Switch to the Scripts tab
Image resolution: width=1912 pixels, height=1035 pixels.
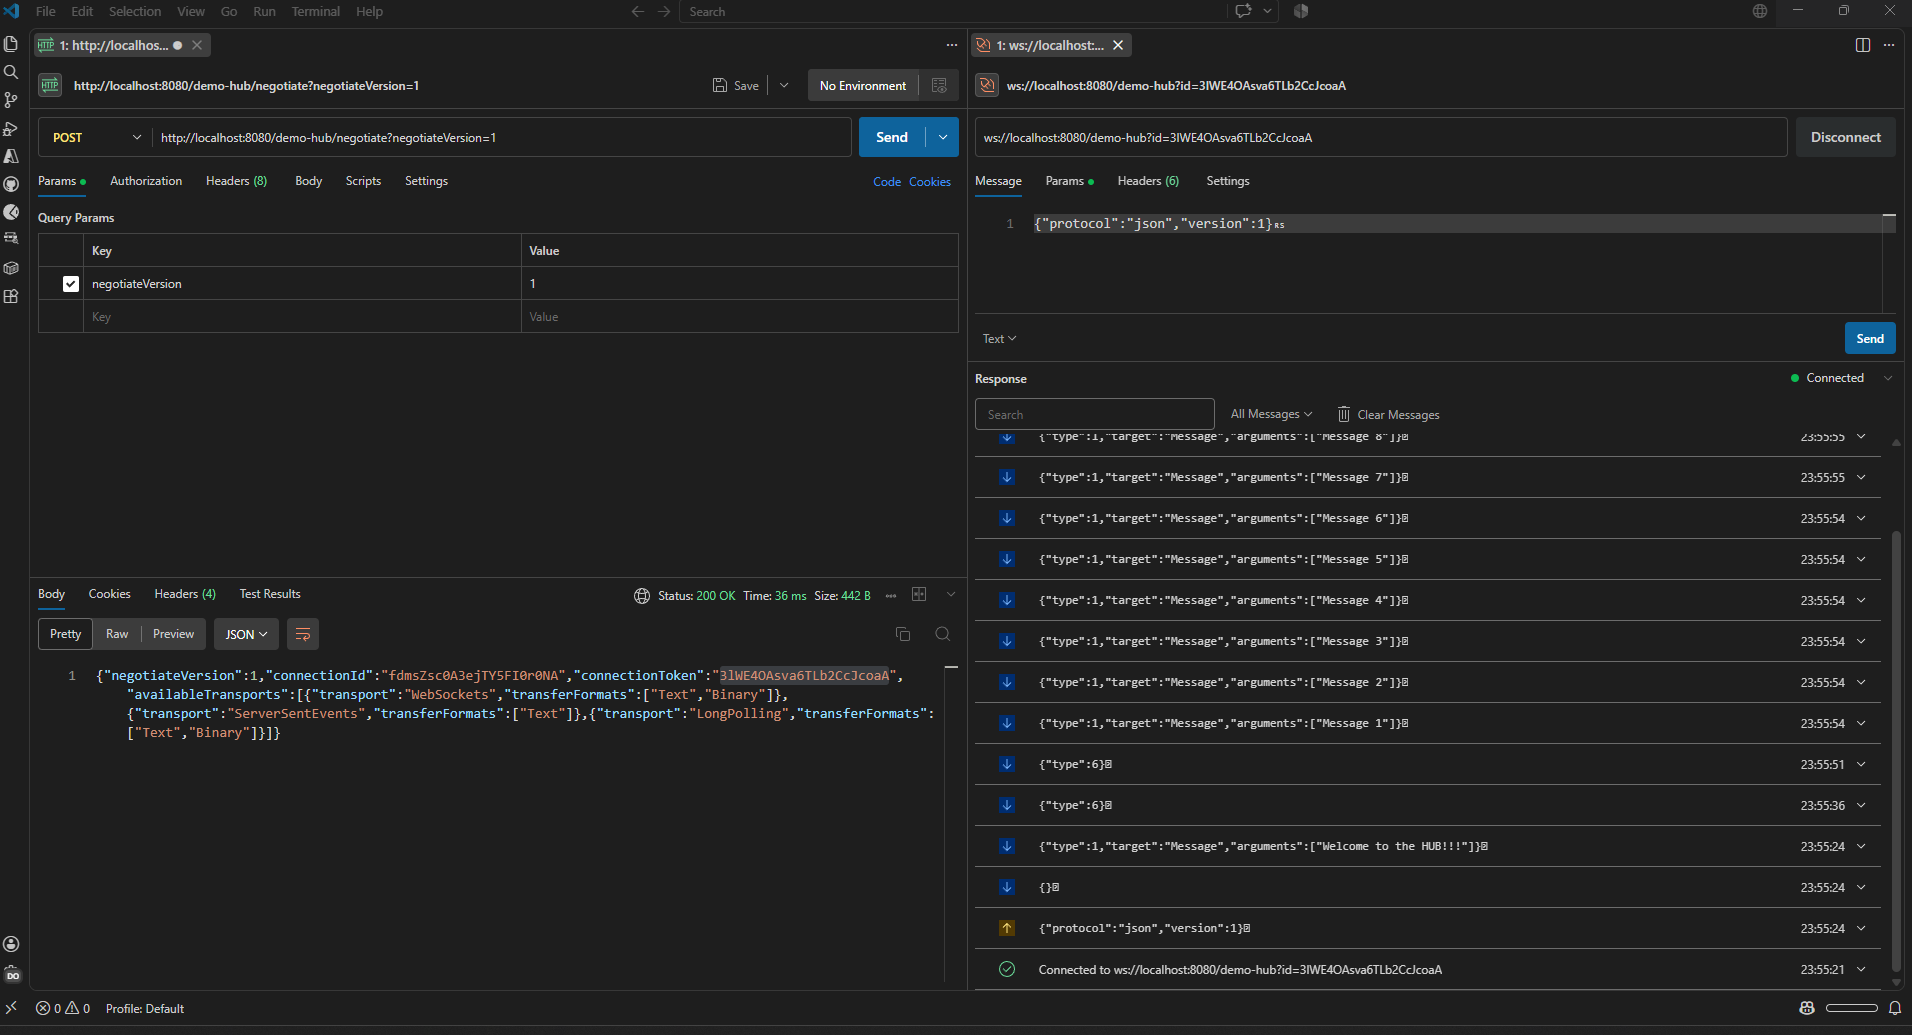tap(363, 181)
